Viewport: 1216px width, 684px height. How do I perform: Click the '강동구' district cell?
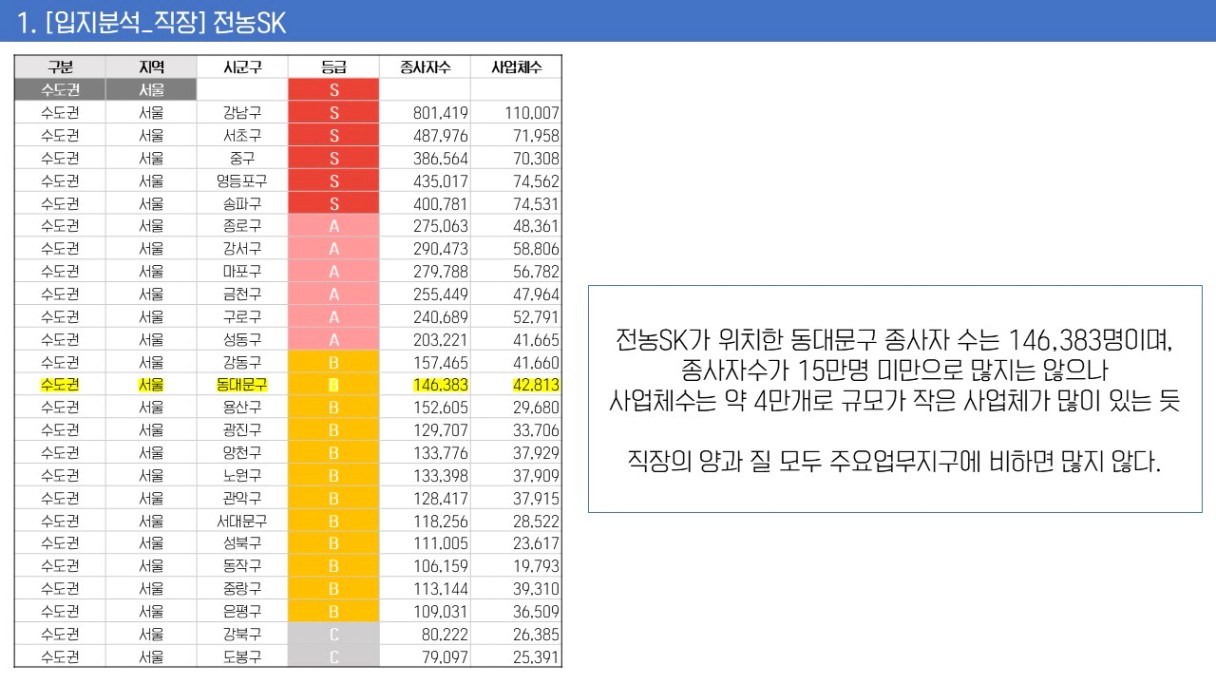point(242,362)
